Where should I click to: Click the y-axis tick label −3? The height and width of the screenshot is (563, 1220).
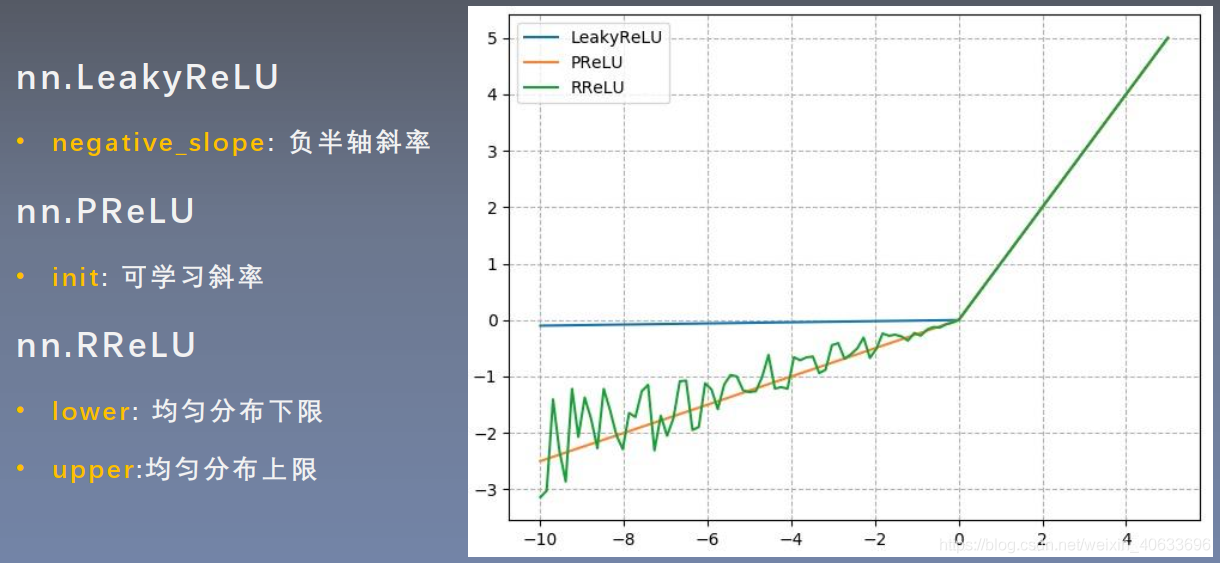point(488,489)
